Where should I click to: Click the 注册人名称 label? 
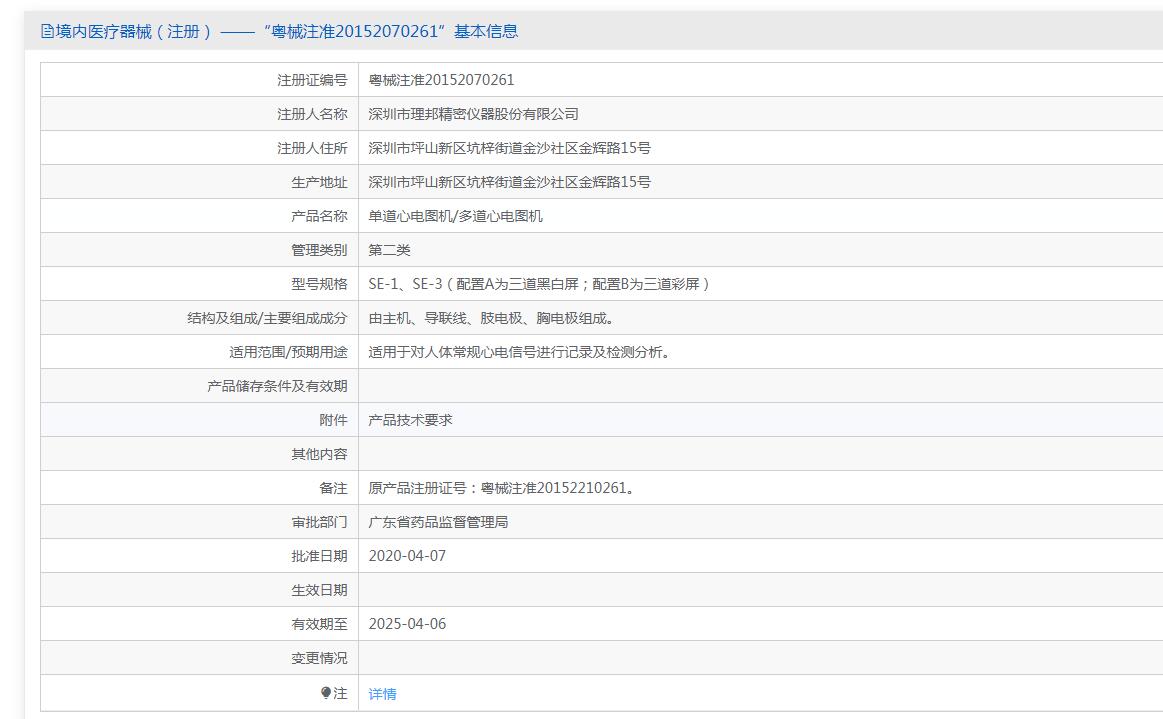[312, 114]
